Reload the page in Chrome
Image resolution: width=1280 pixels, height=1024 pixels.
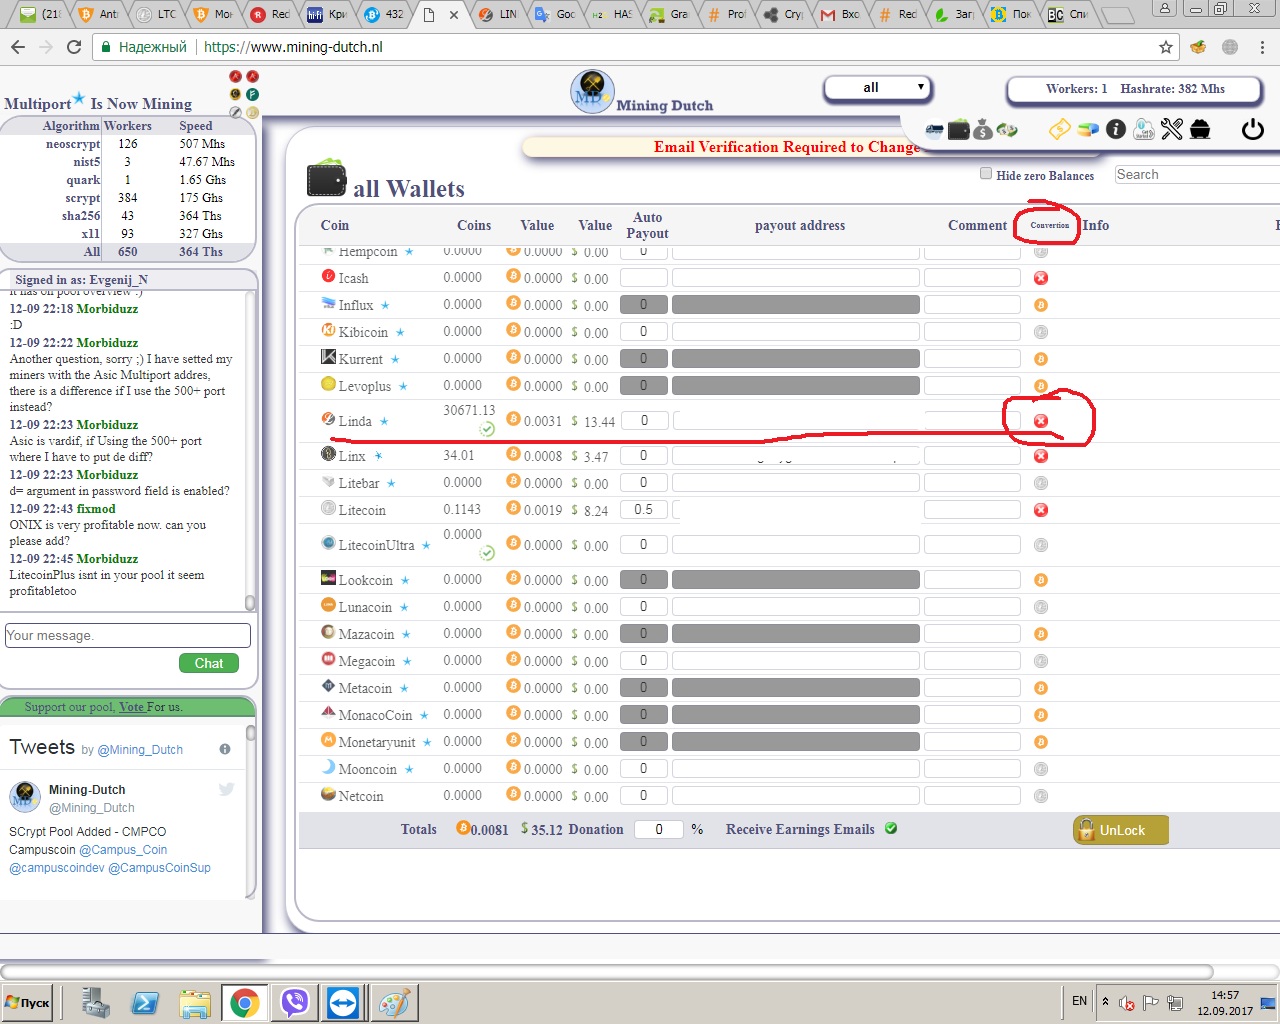click(x=74, y=47)
